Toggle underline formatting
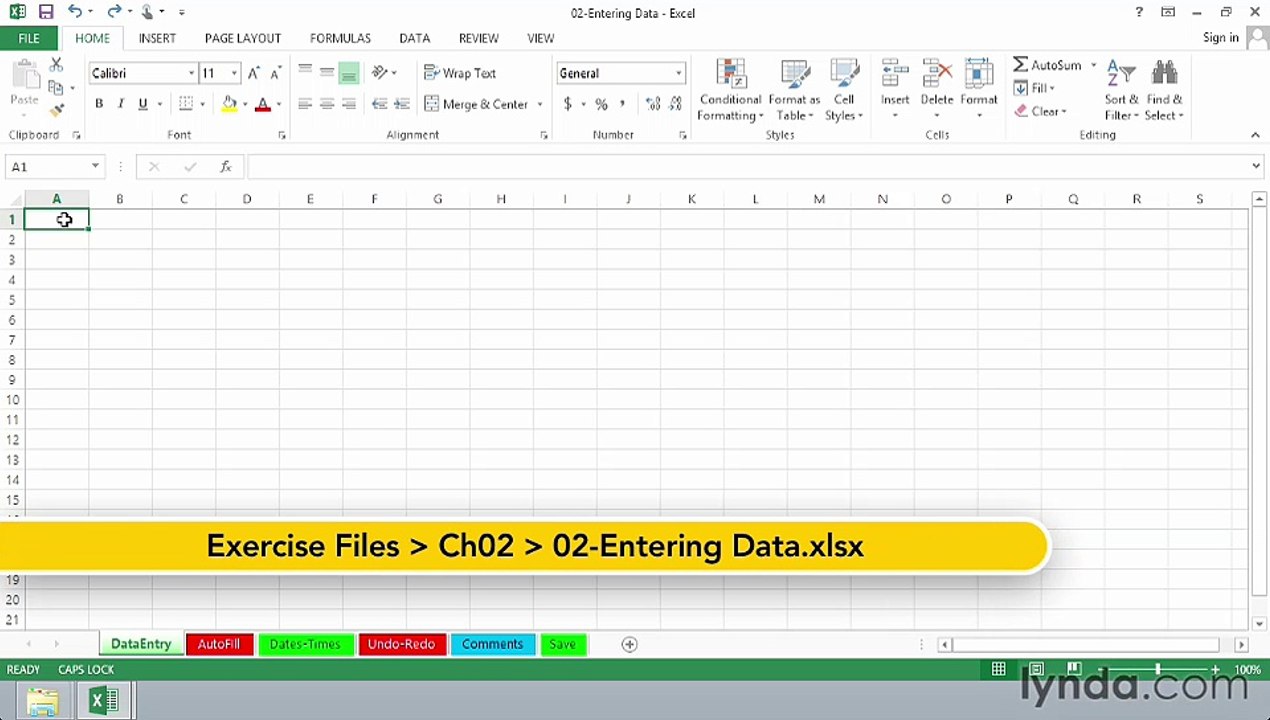The height and width of the screenshot is (720, 1270). pos(143,104)
